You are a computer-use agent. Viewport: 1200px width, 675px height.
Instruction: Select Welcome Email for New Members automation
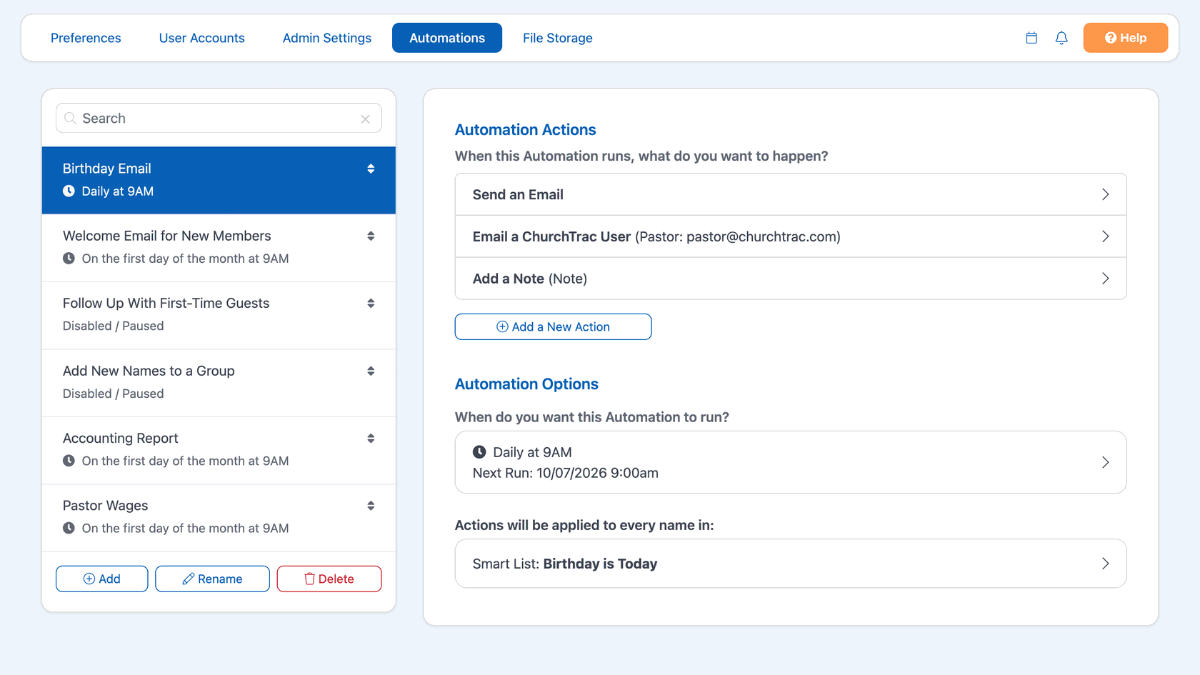[x=219, y=247]
